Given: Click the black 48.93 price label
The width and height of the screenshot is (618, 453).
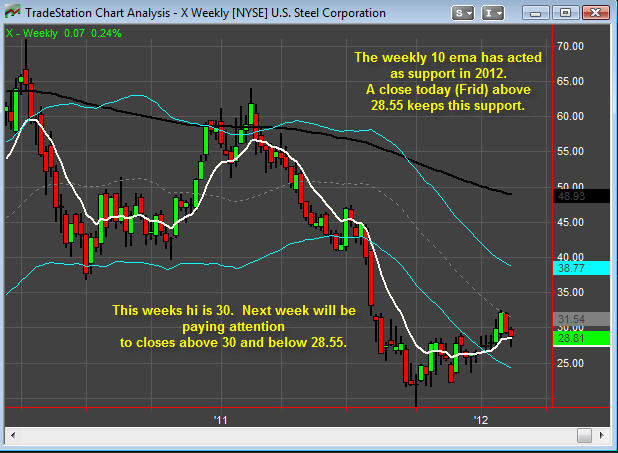Looking at the screenshot, I should pyautogui.click(x=581, y=196).
